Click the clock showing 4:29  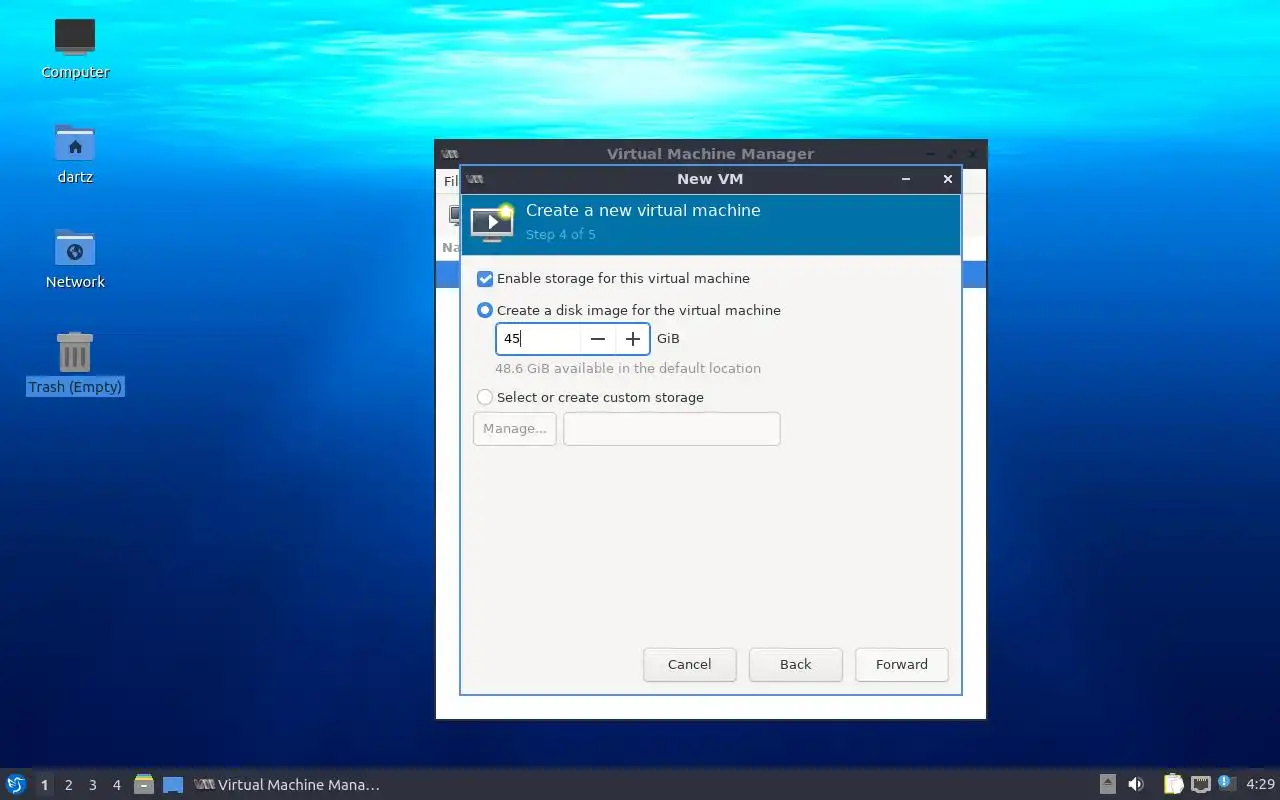coord(1260,785)
